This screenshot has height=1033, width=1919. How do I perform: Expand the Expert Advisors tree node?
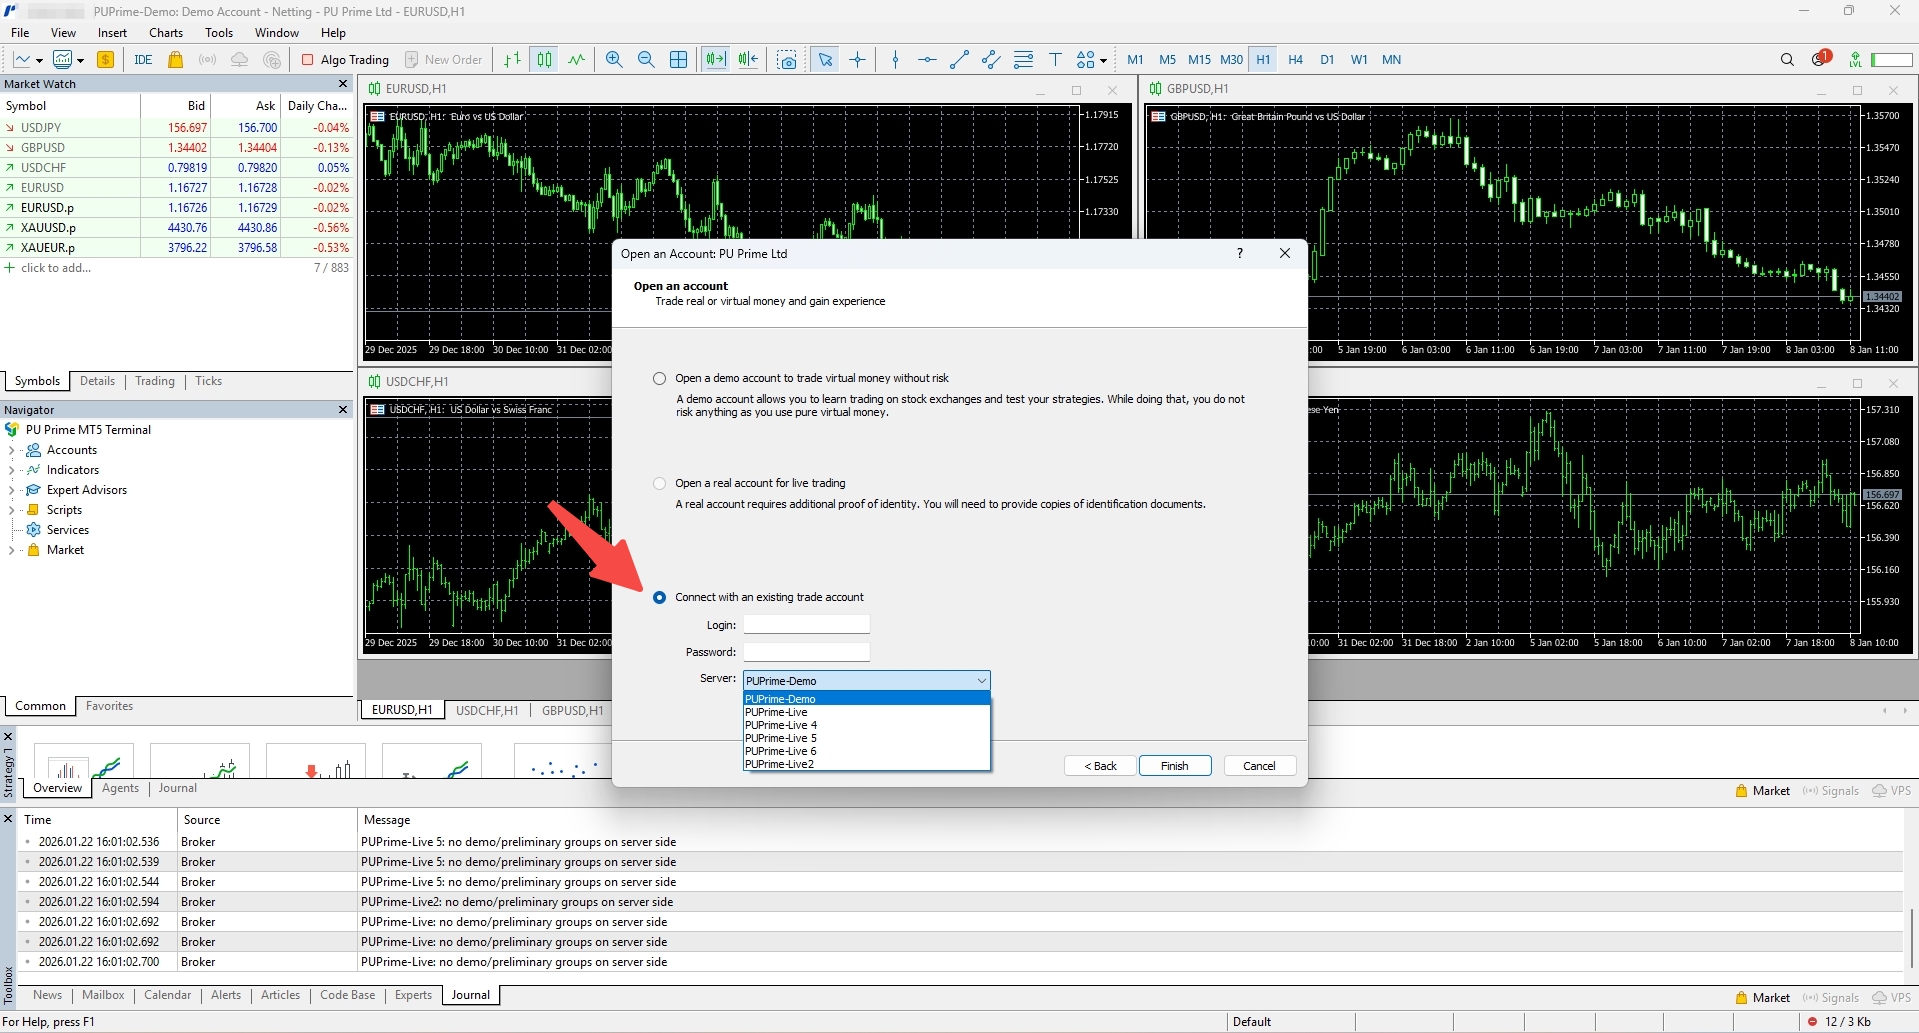[11, 490]
